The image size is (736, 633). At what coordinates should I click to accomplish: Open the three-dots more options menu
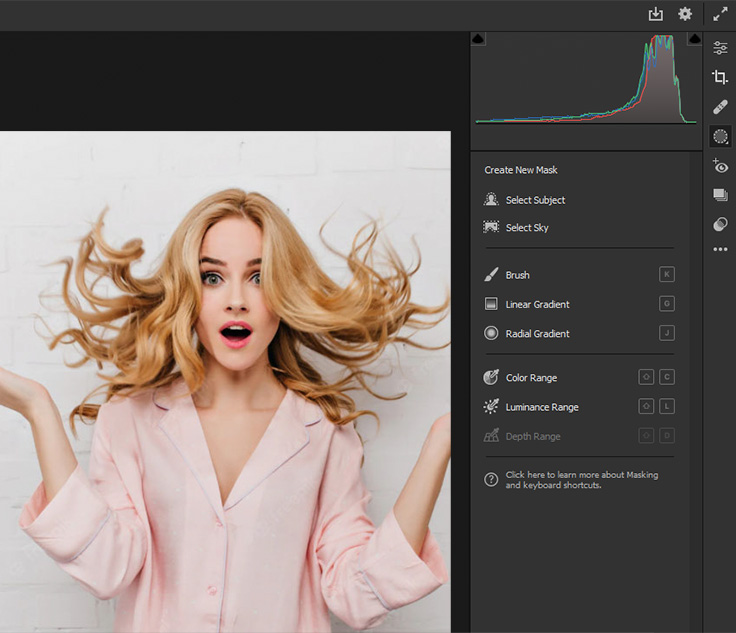point(720,250)
